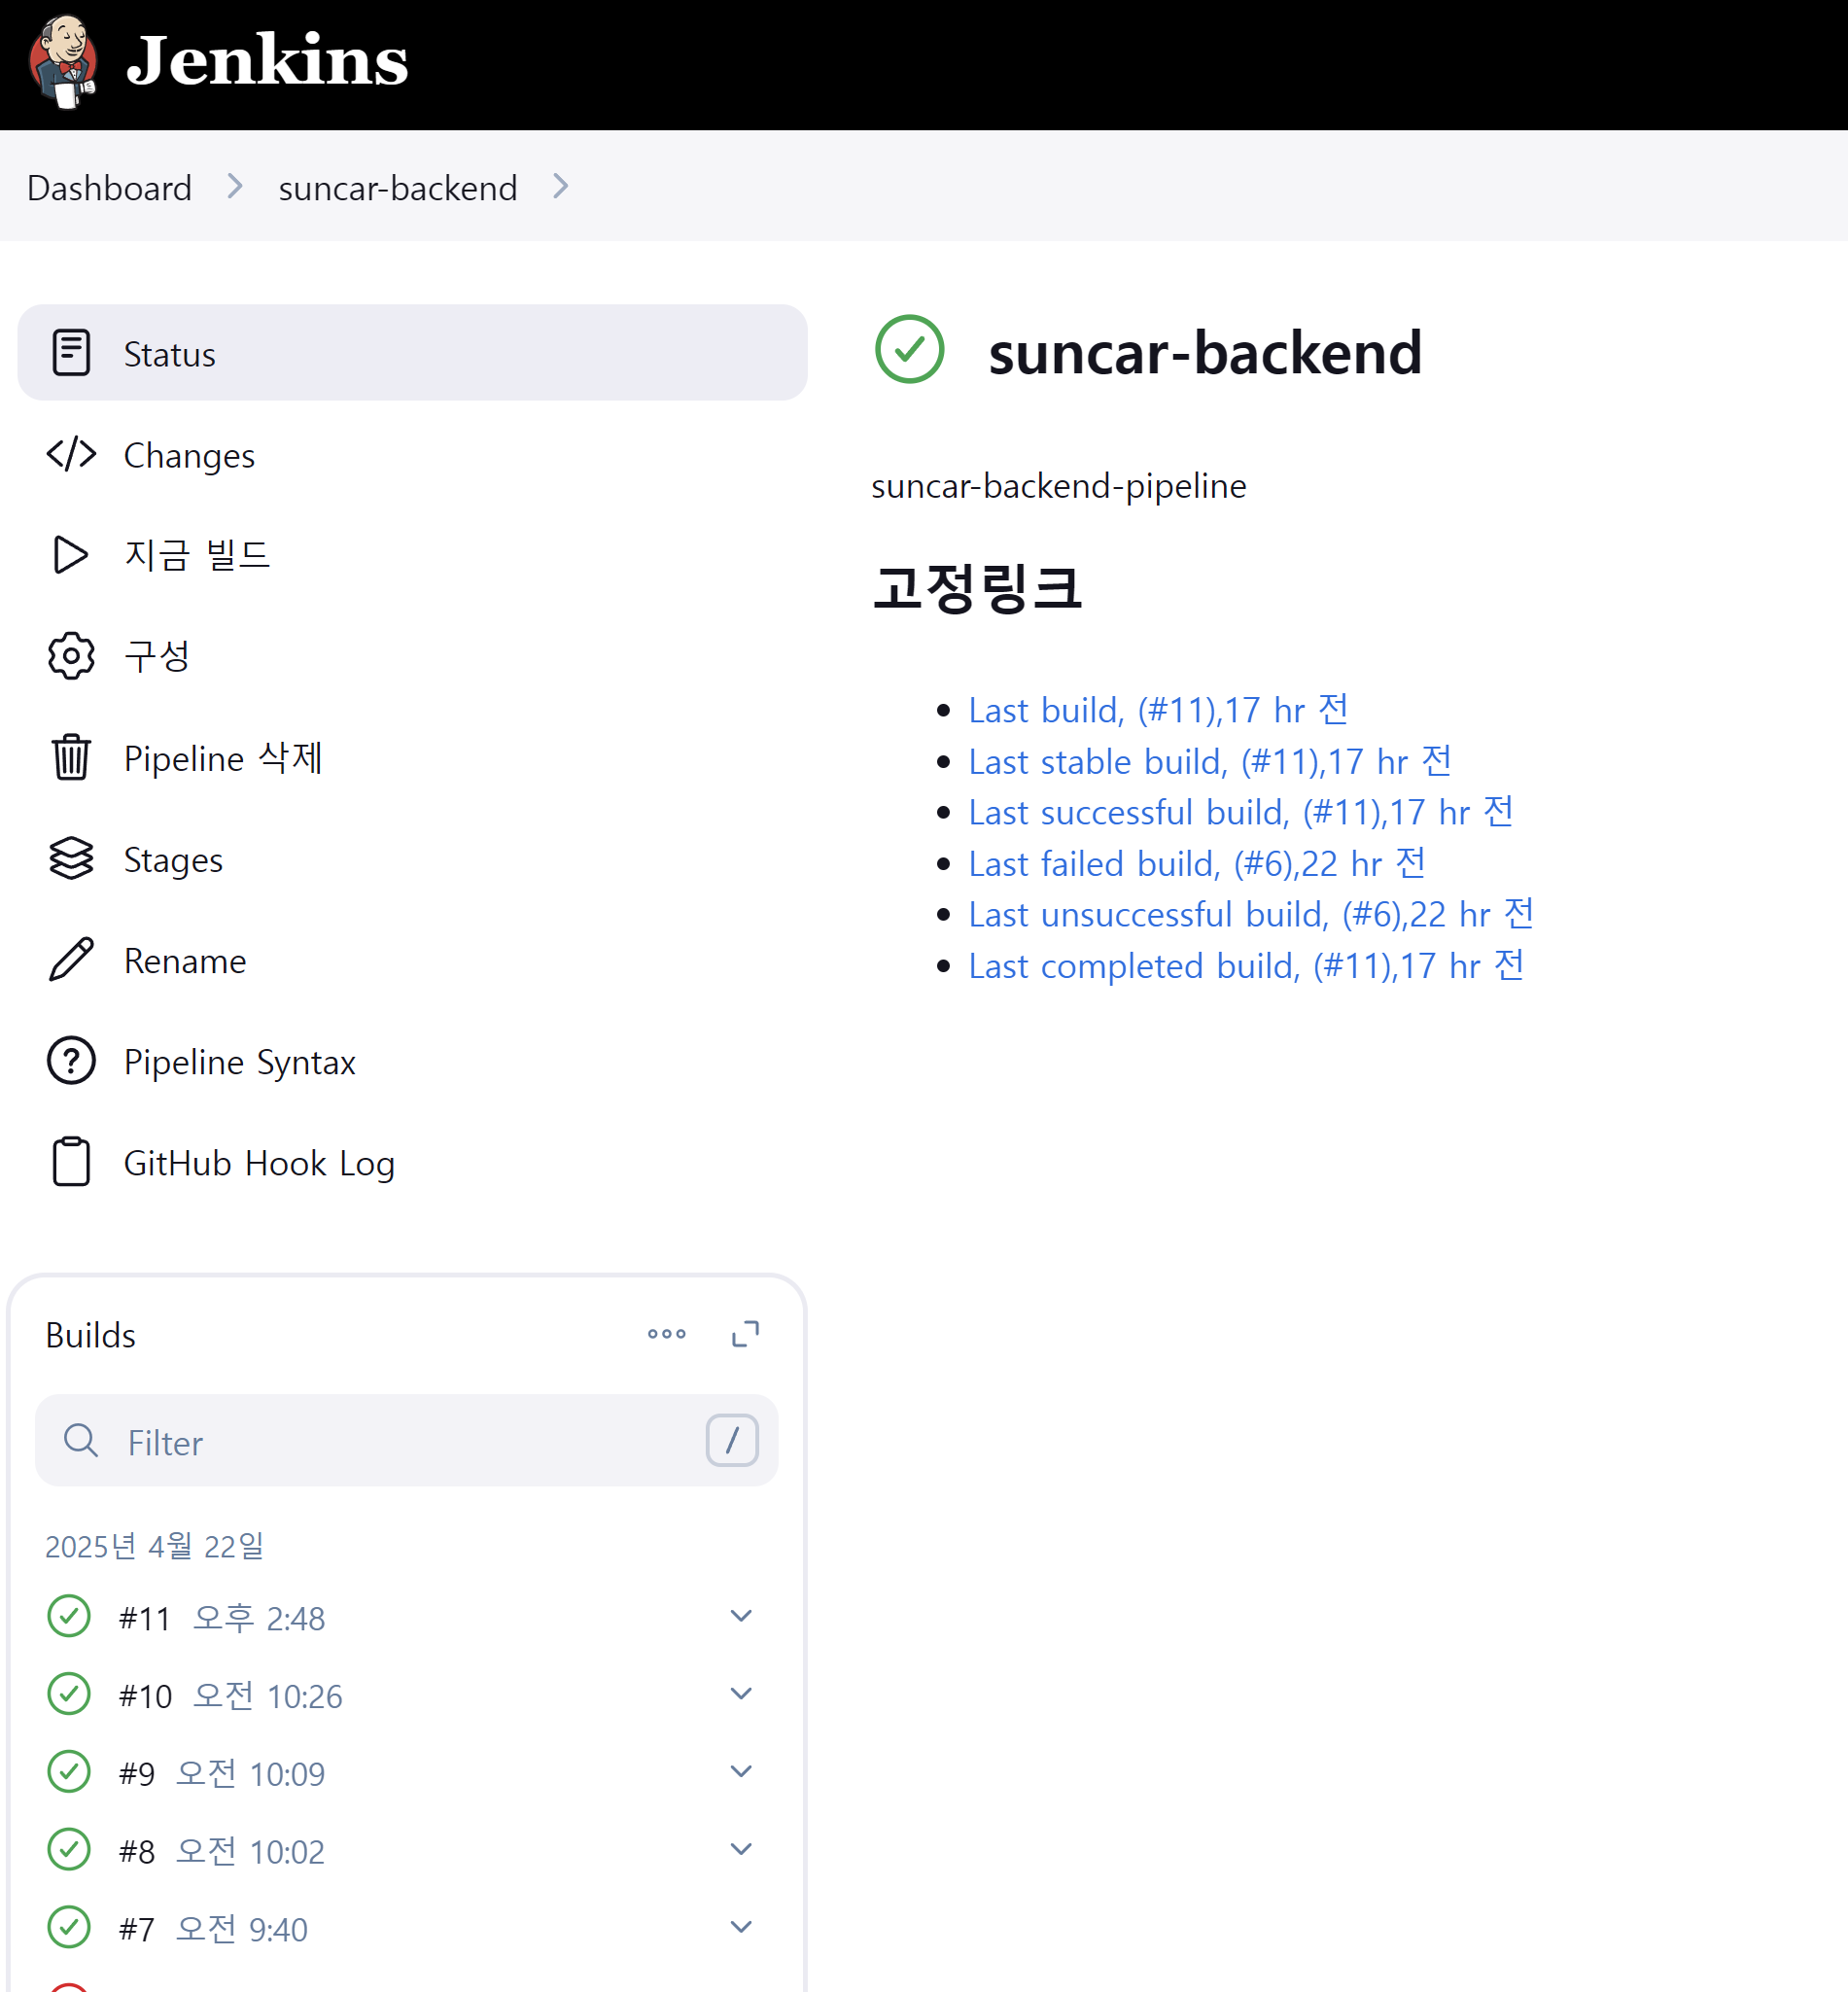The width and height of the screenshot is (1848, 1992).
Task: Go to Dashboard breadcrumb
Action: 109,188
